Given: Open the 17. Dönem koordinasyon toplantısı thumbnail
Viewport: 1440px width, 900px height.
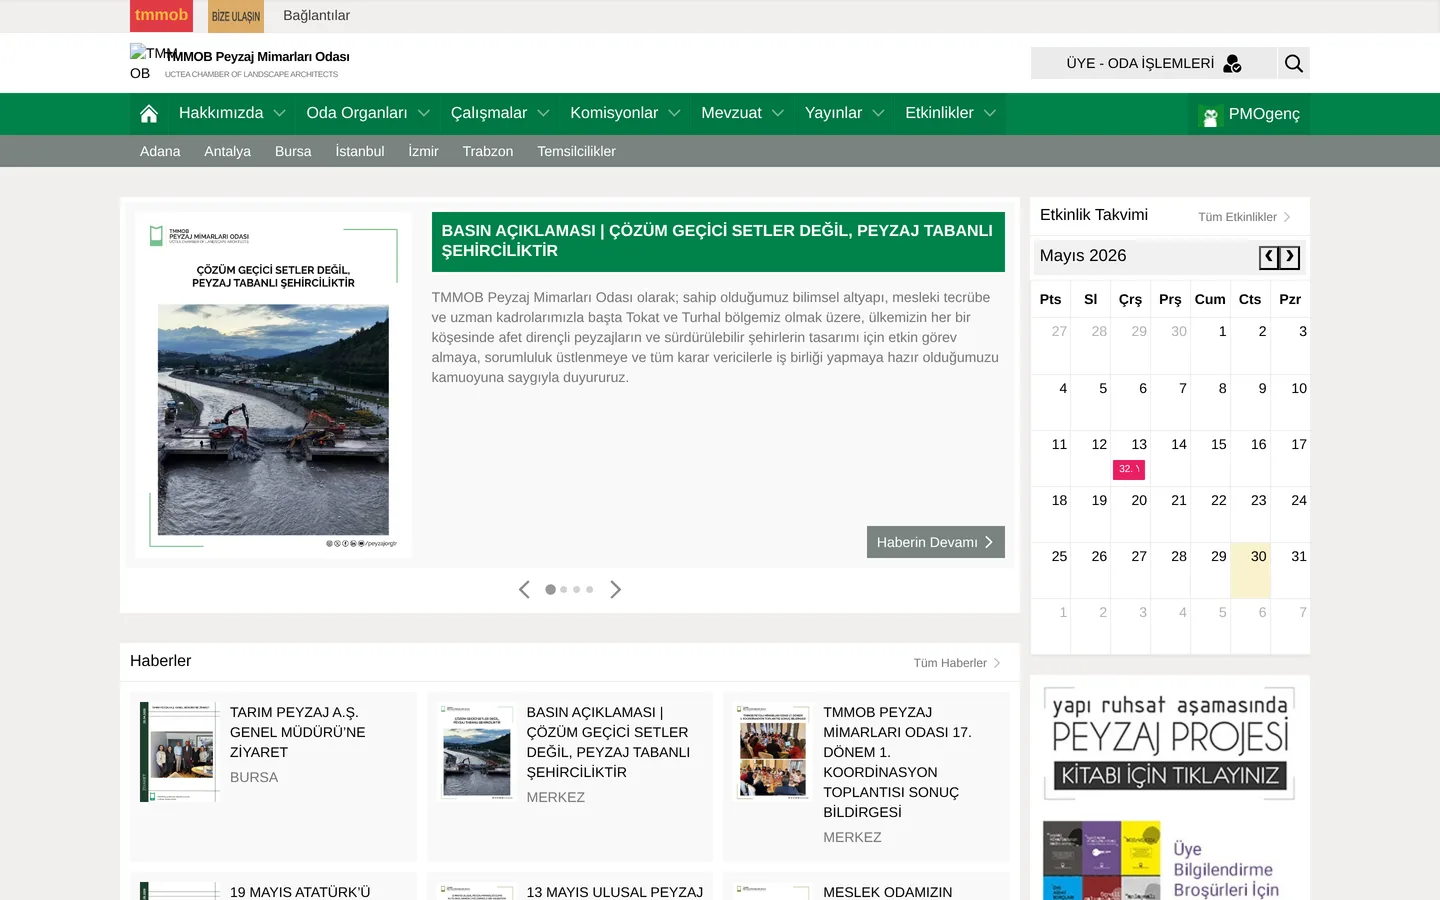Looking at the screenshot, I should coord(773,752).
